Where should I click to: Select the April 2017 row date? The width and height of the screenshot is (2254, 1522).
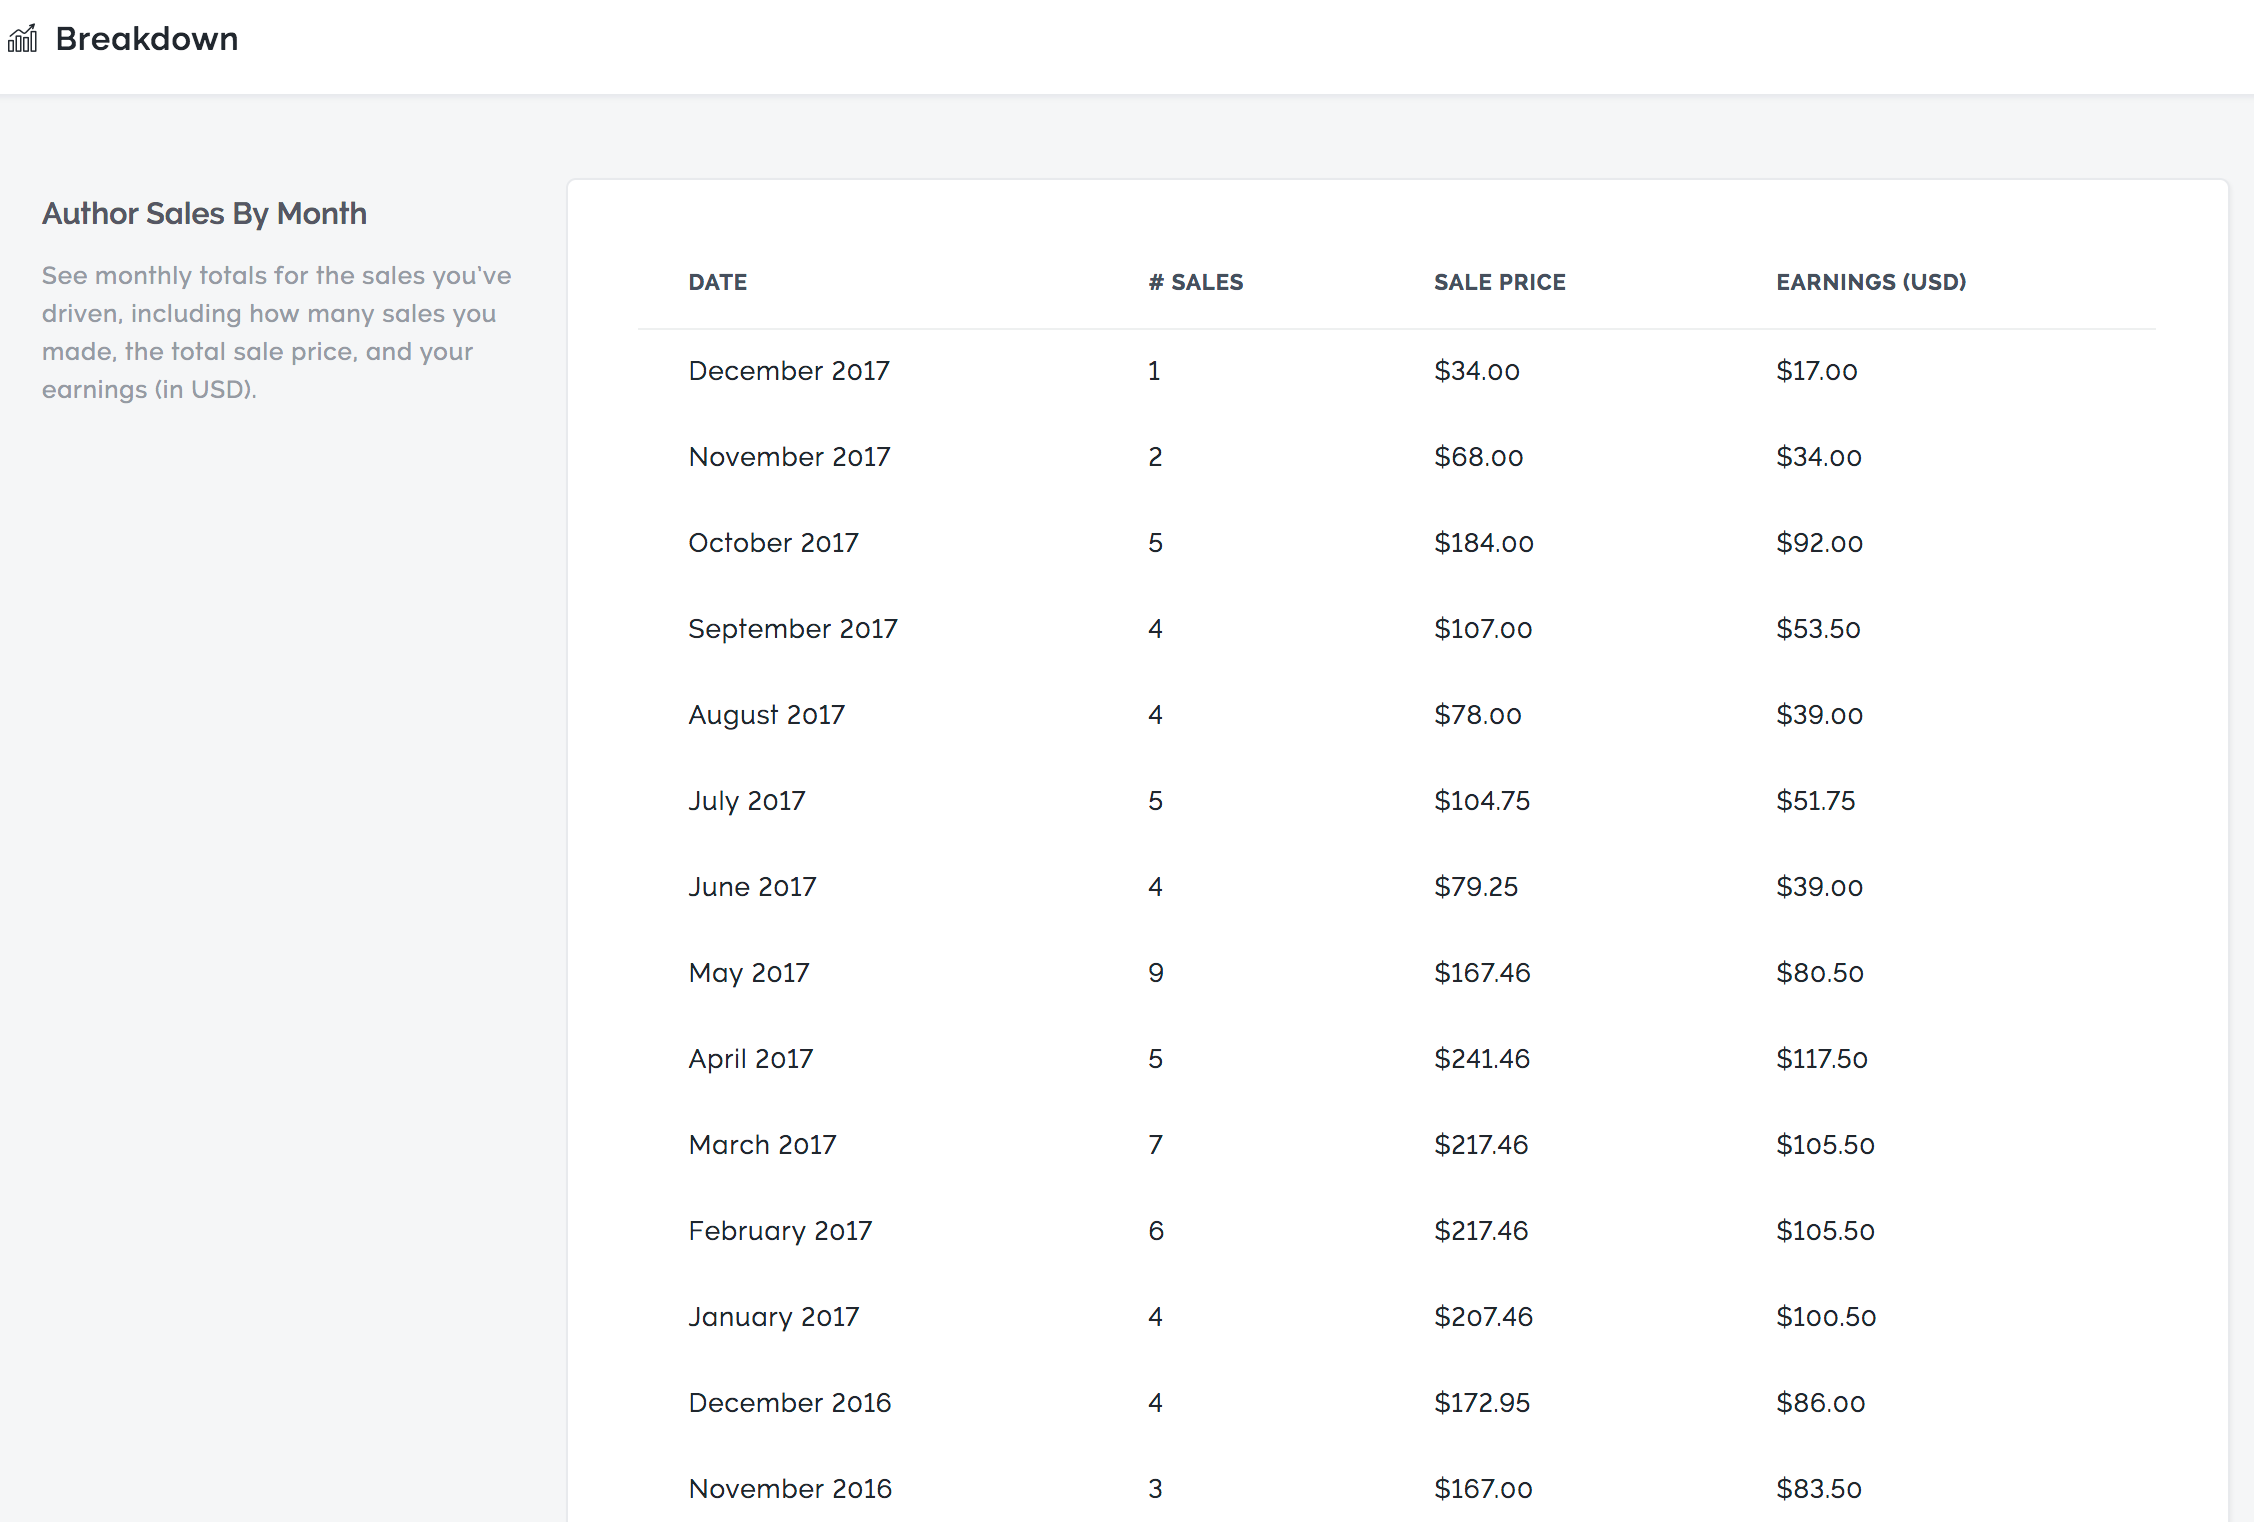(751, 1059)
